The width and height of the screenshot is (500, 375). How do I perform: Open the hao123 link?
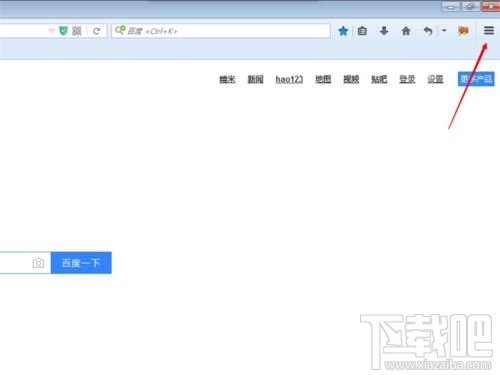click(289, 79)
